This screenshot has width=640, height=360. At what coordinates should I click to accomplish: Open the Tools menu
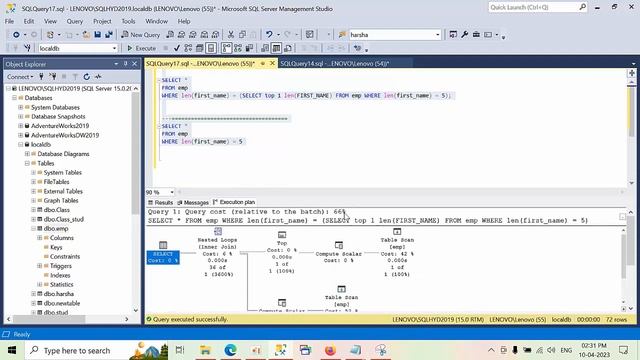coord(128,21)
